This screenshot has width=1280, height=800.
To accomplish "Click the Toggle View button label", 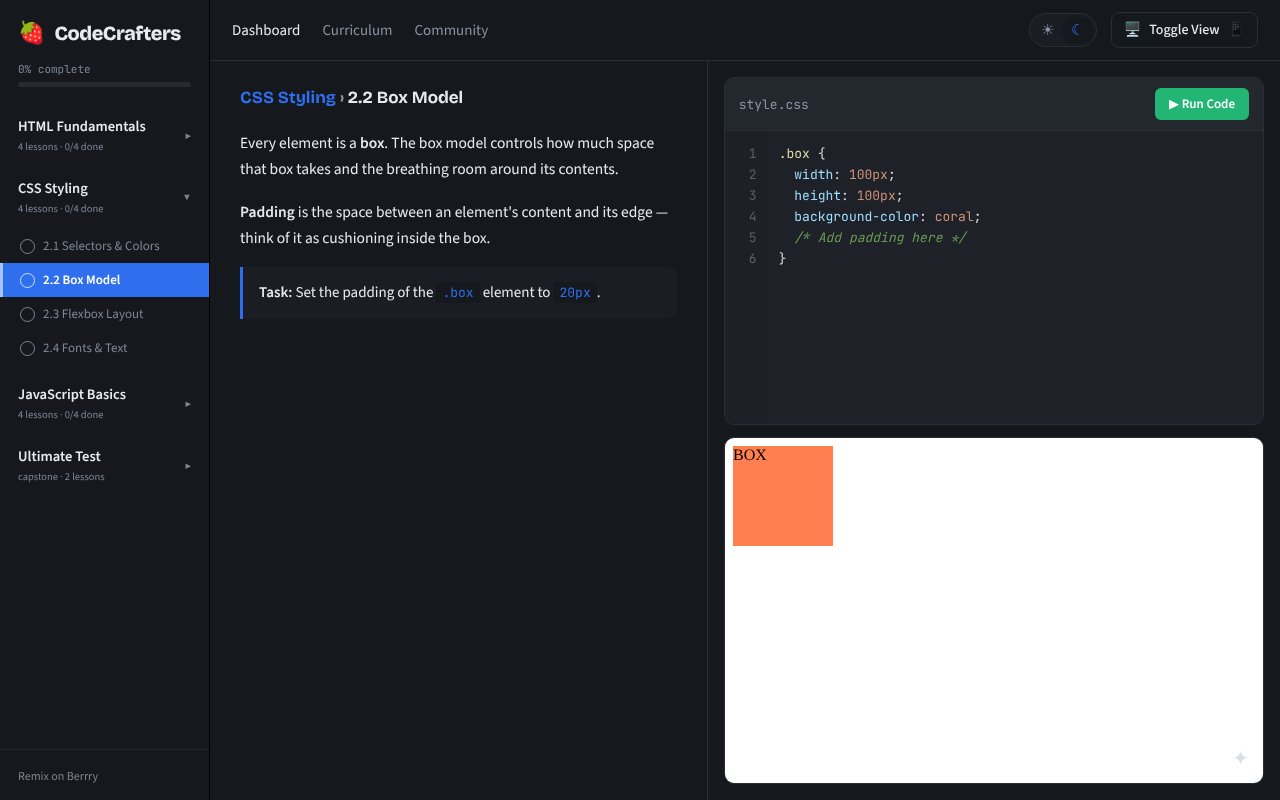I will click(1184, 30).
